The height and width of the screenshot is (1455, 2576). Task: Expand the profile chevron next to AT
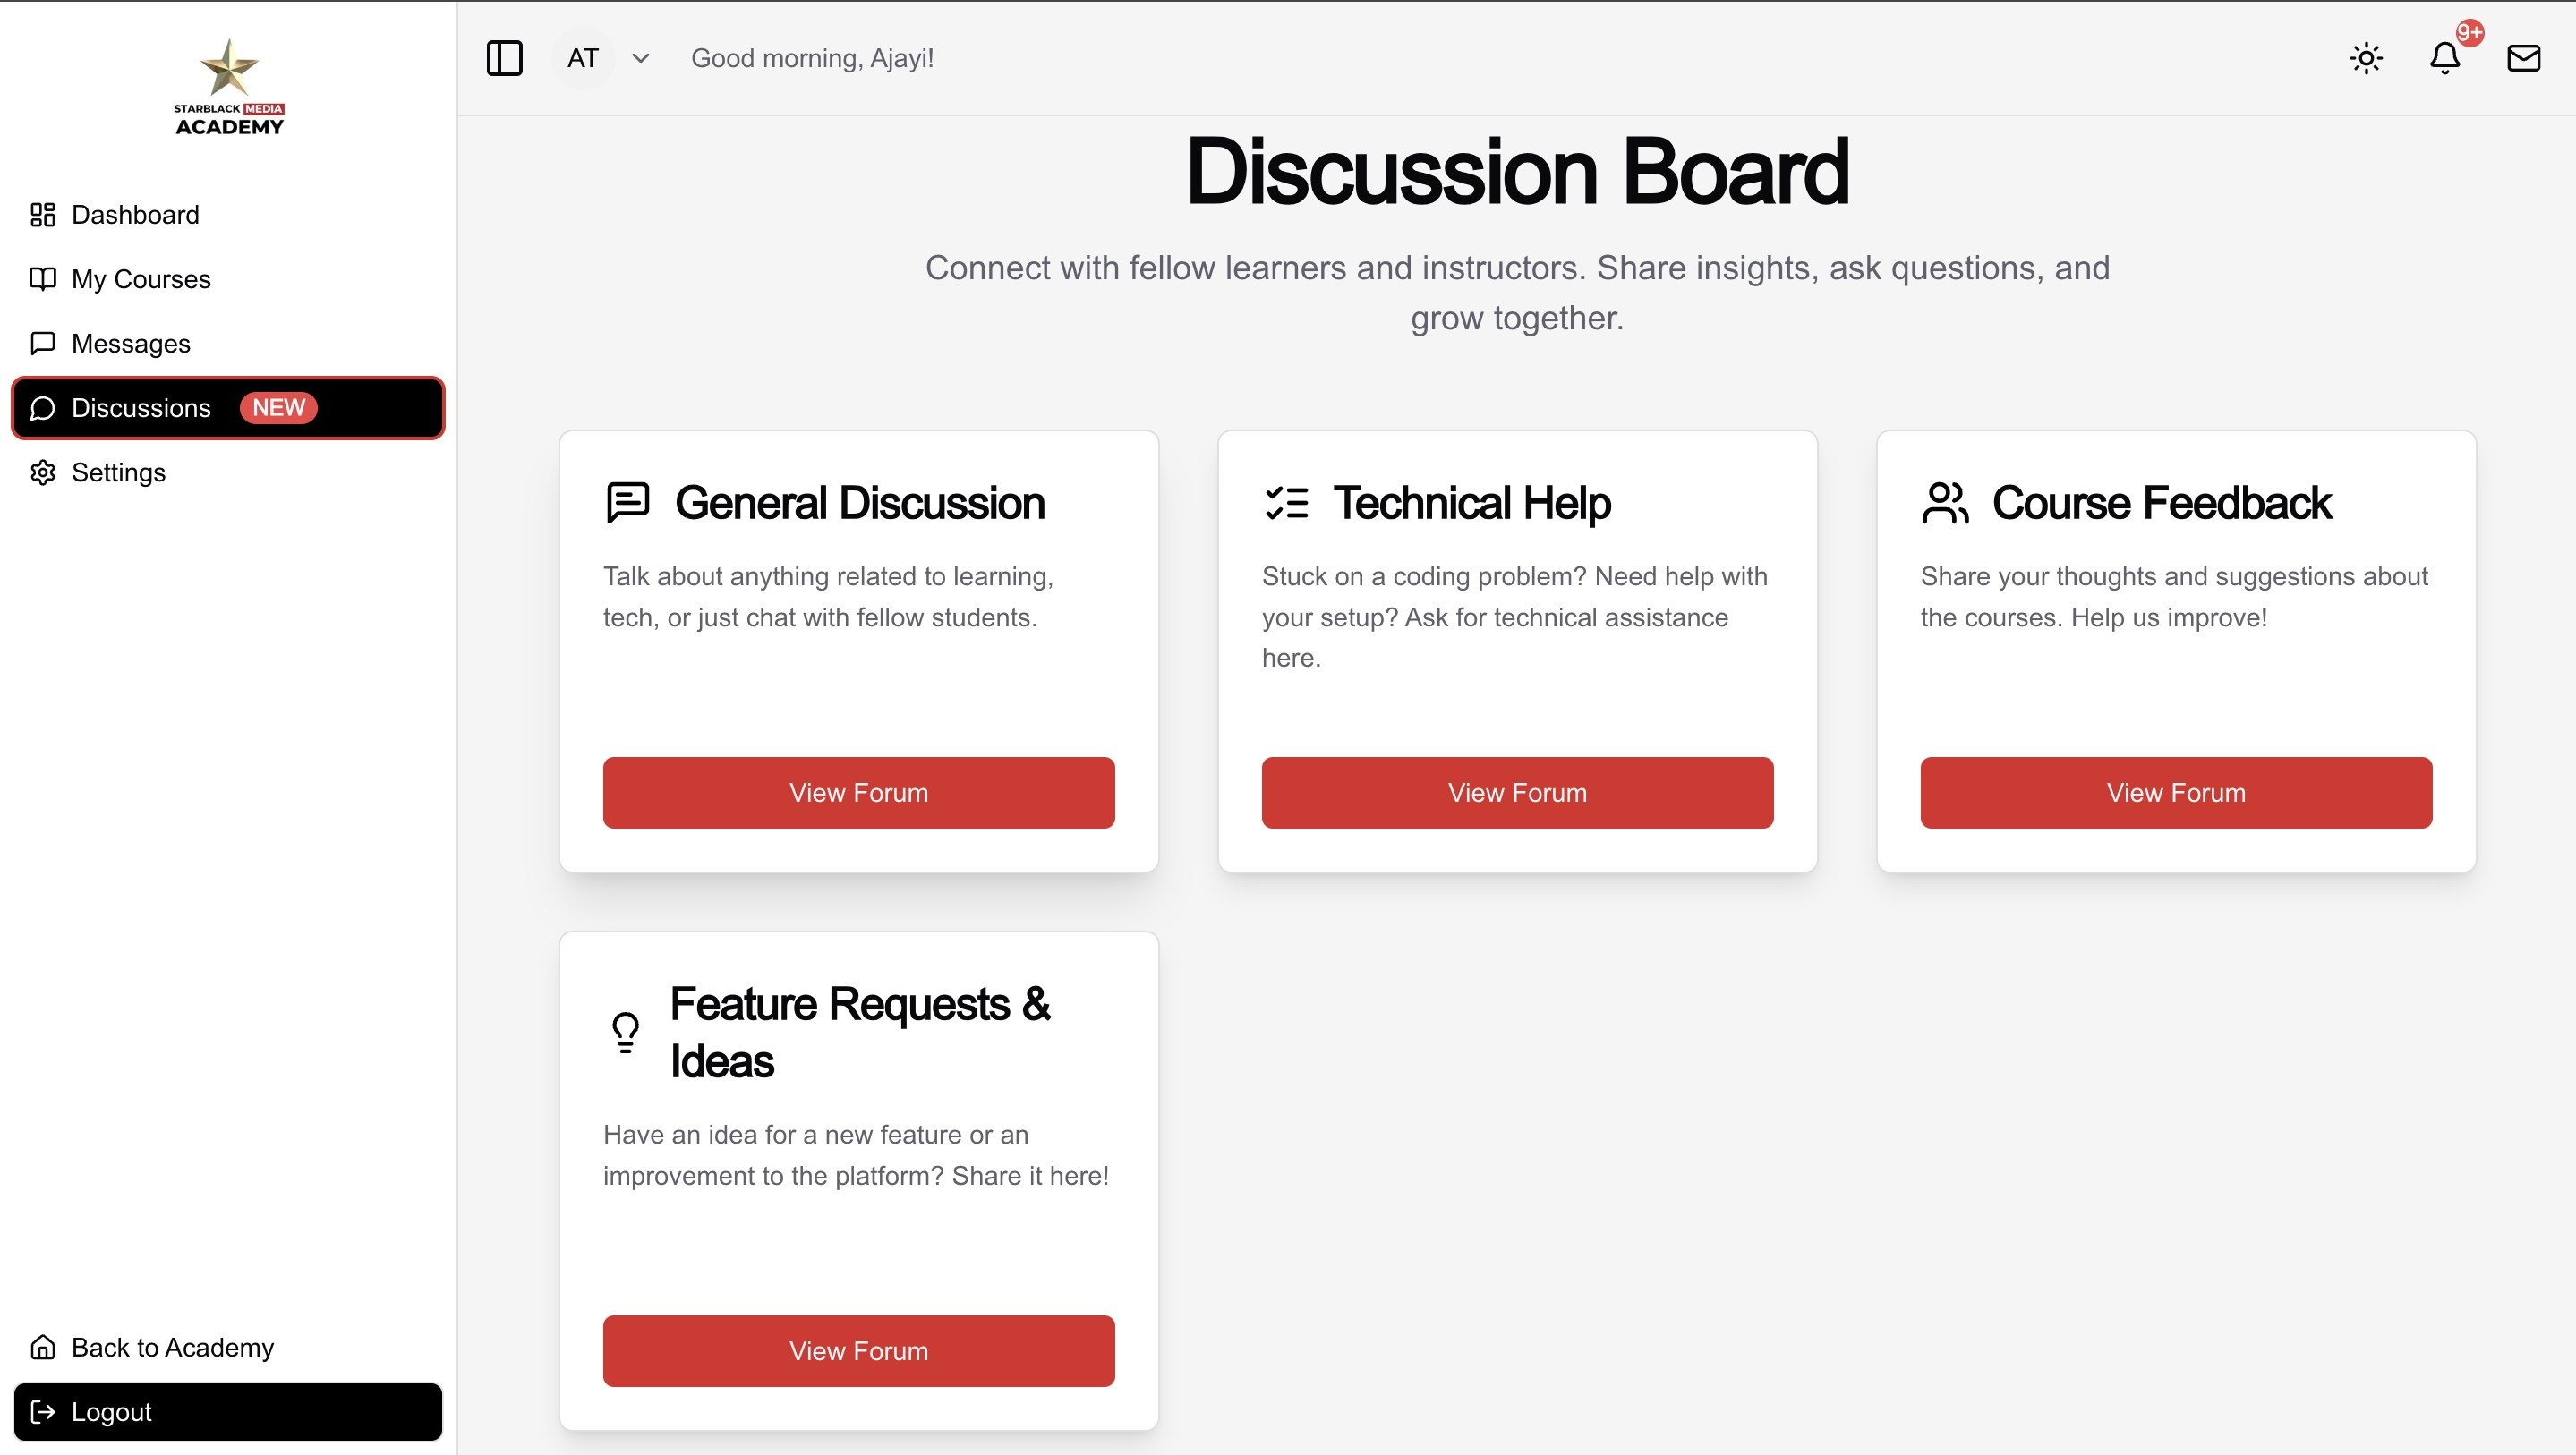coord(641,58)
